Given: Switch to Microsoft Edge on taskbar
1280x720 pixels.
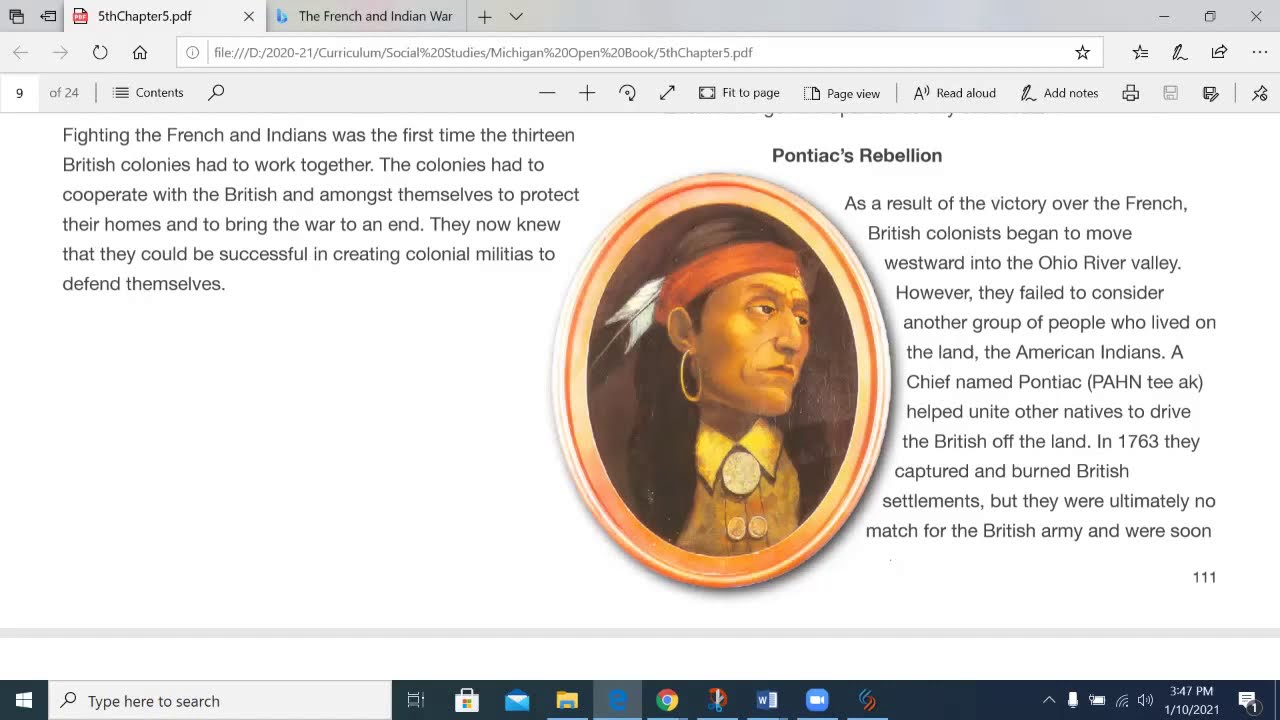Looking at the screenshot, I should click(617, 700).
